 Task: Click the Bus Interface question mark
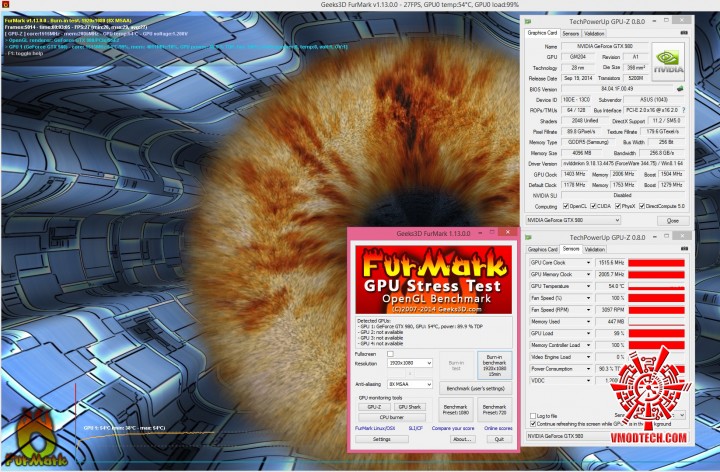683,110
